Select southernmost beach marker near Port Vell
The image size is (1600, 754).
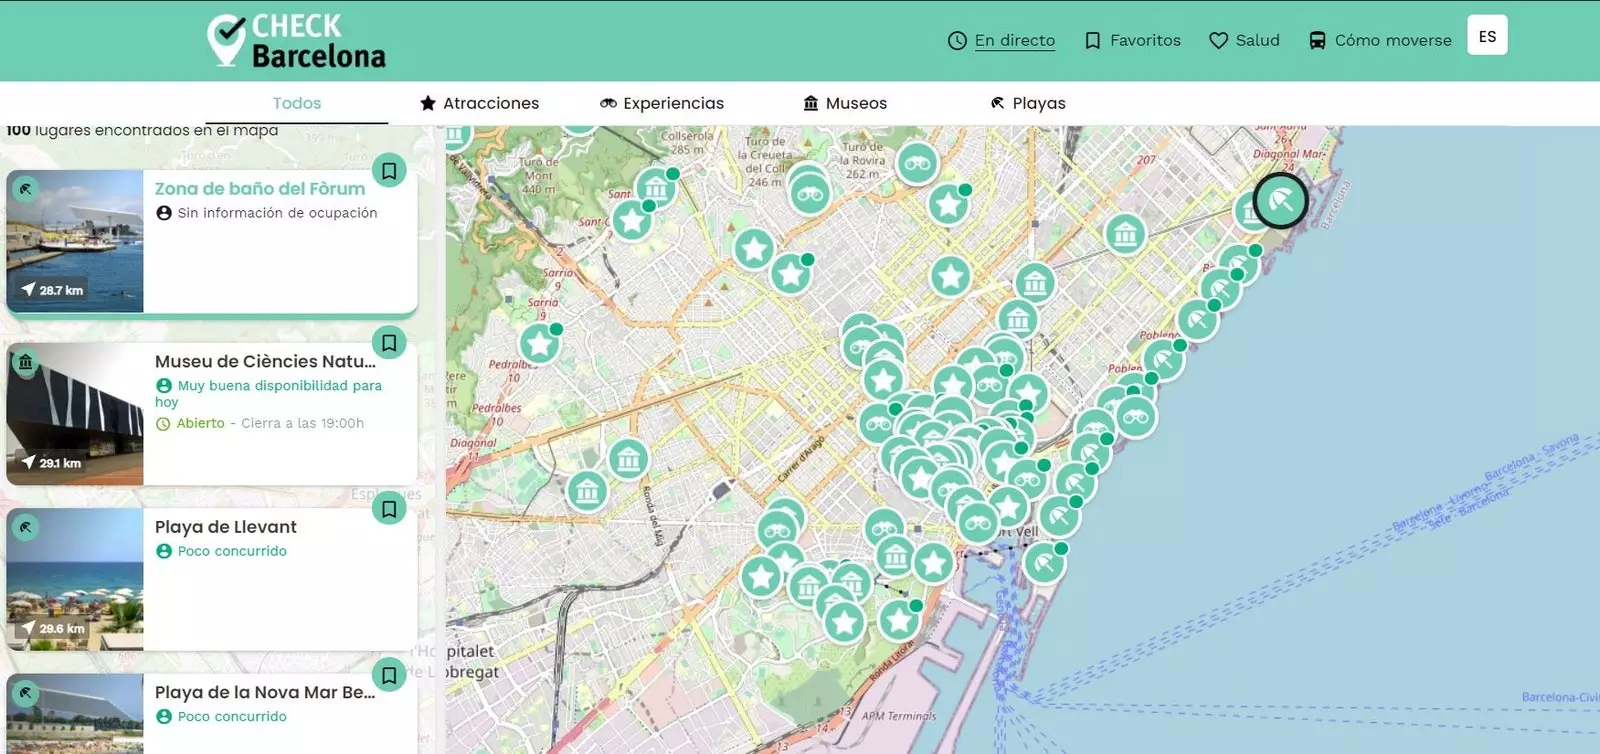click(1044, 564)
